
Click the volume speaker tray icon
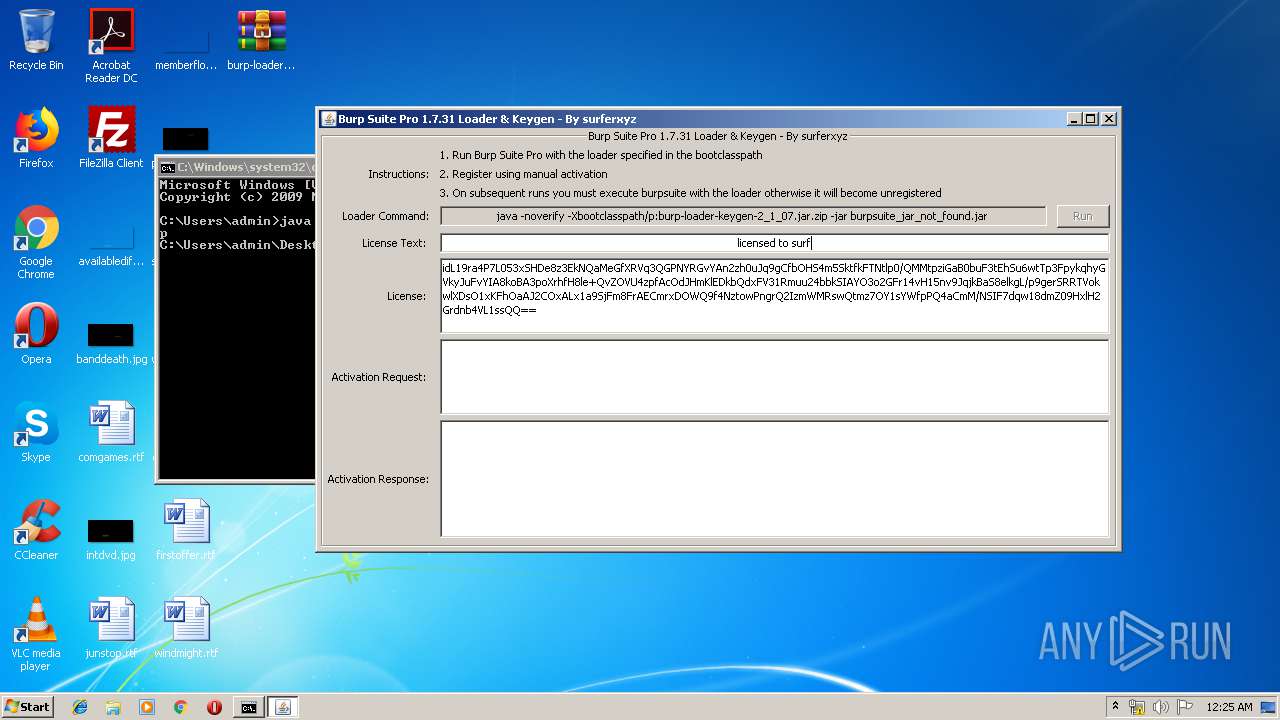pos(1161,707)
